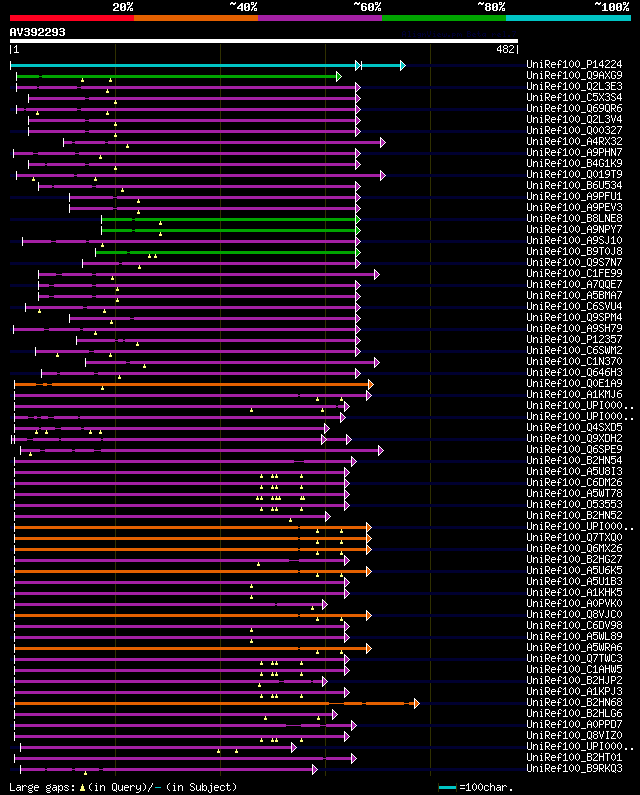Click the UniRef100_Q9SPM4 hit name
Image resolution: width=640 pixels, height=795 pixels.
point(574,317)
